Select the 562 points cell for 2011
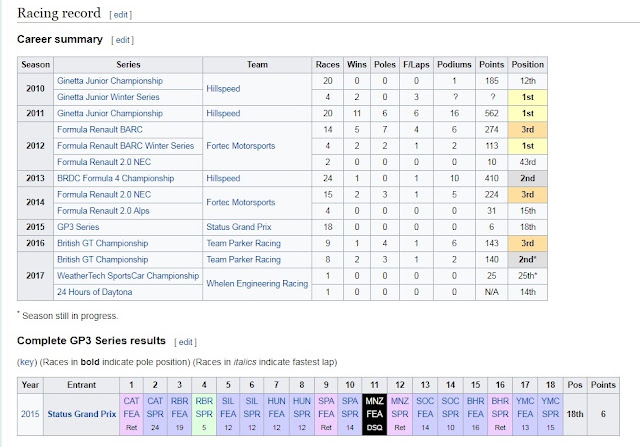 pyautogui.click(x=491, y=113)
